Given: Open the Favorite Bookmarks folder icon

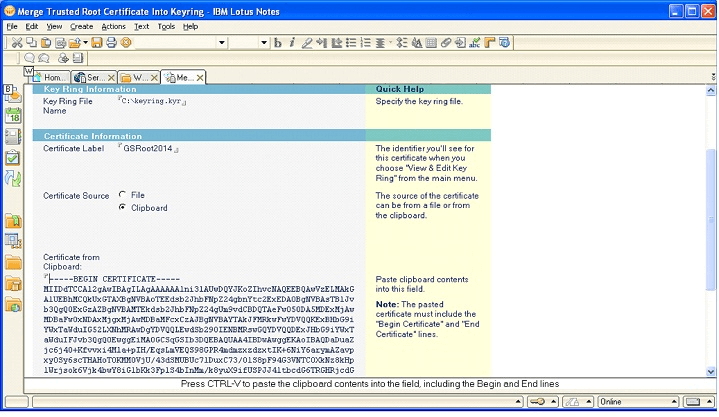Looking at the screenshot, I should coord(13,221).
